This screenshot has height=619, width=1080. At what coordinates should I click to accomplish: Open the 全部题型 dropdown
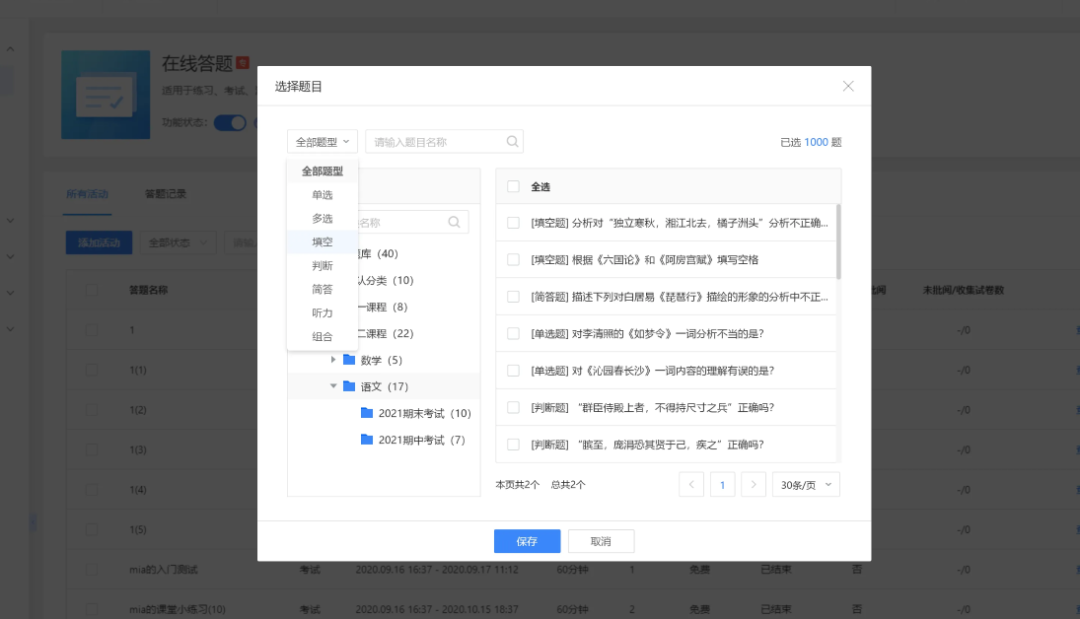pyautogui.click(x=322, y=141)
